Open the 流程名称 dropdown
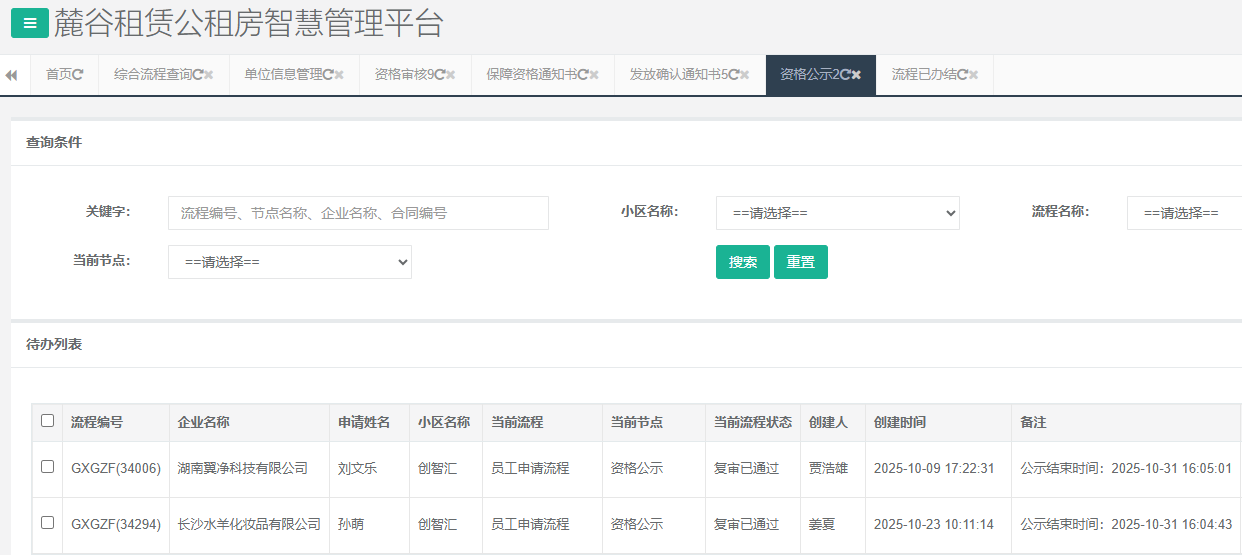The image size is (1242, 555). point(1184,213)
